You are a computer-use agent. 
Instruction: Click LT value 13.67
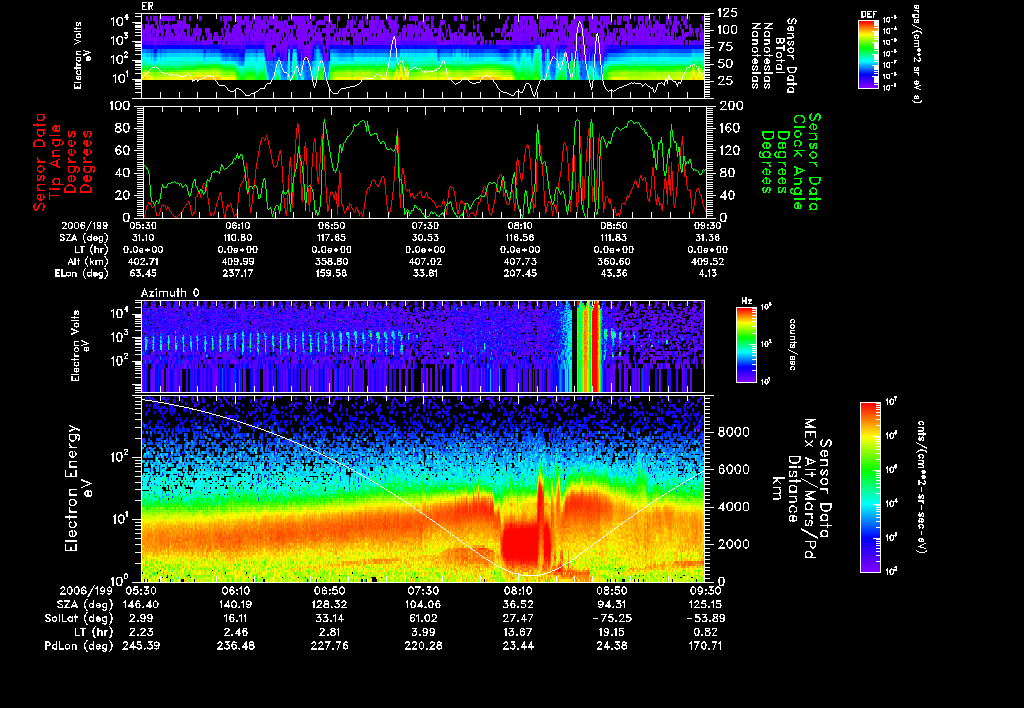(x=519, y=632)
